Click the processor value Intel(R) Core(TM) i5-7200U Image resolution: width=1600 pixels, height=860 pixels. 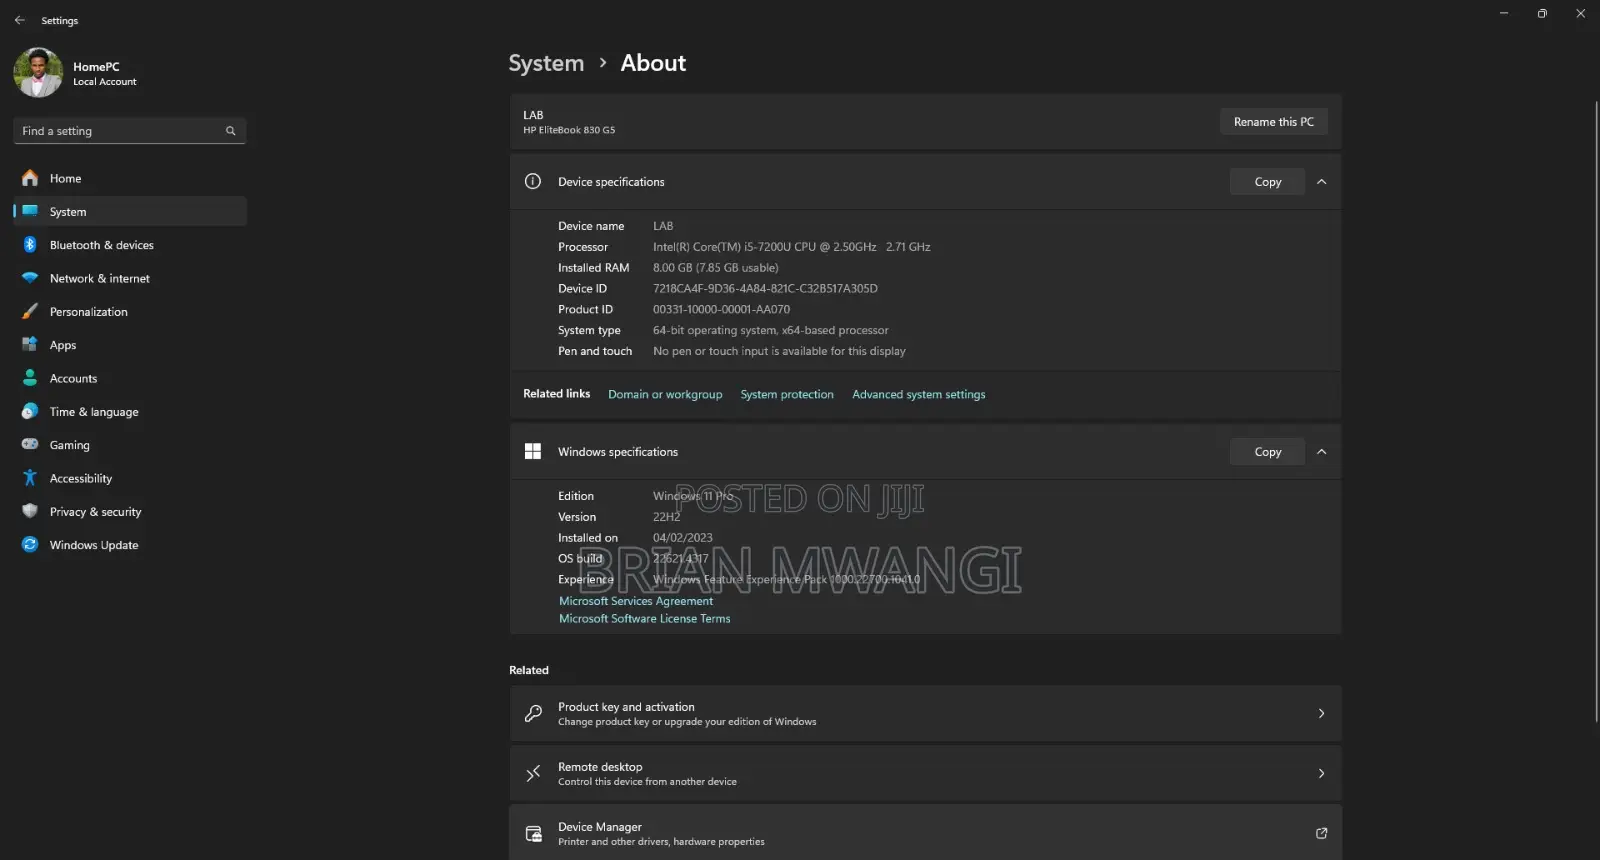click(x=792, y=247)
